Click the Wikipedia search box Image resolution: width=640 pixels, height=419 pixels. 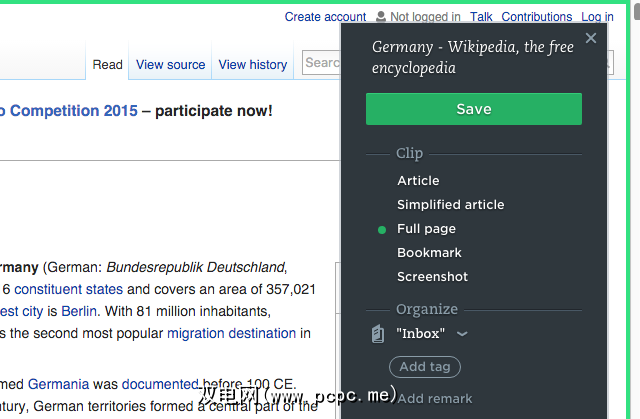tap(322, 63)
